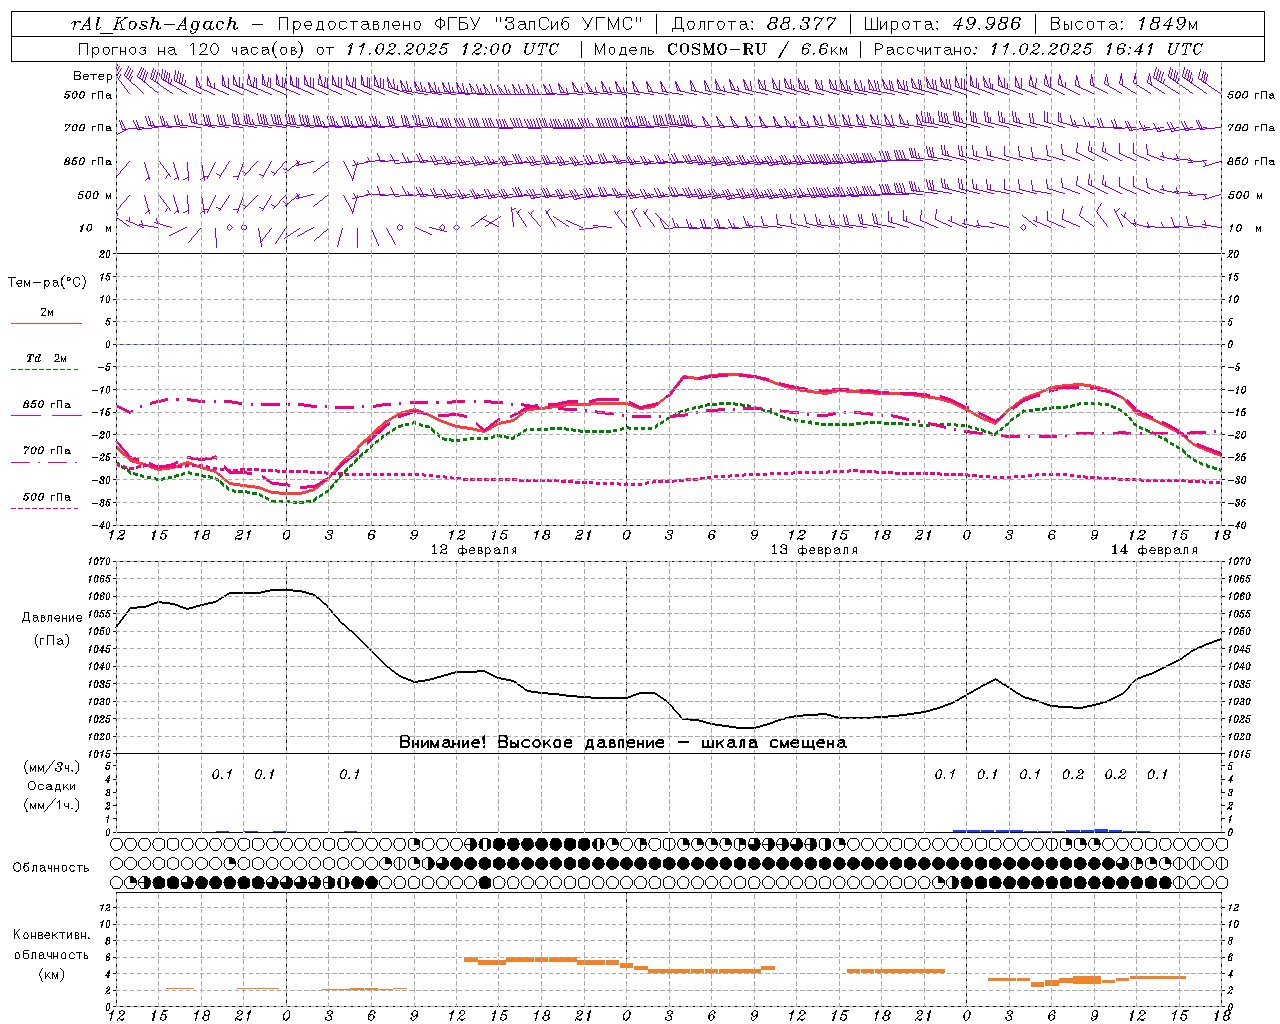Click the 10 м wind level label at left

coord(95,229)
